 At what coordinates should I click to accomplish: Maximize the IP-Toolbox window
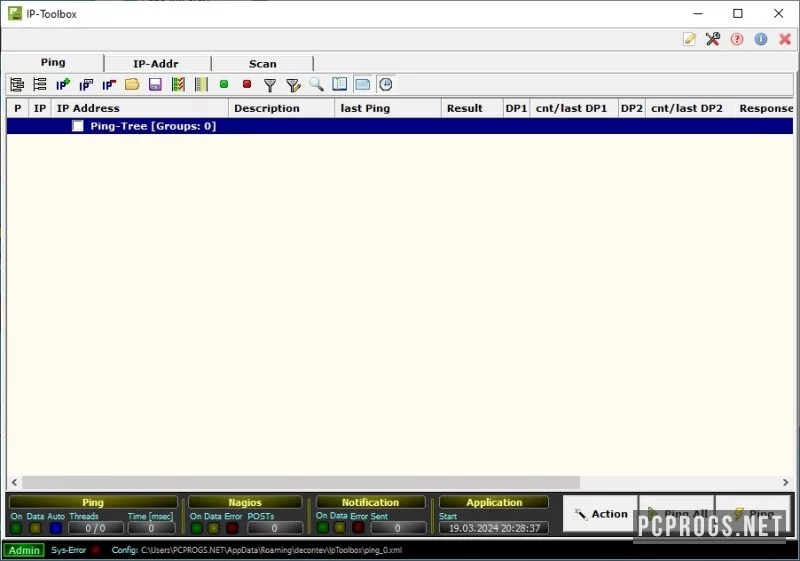(738, 14)
